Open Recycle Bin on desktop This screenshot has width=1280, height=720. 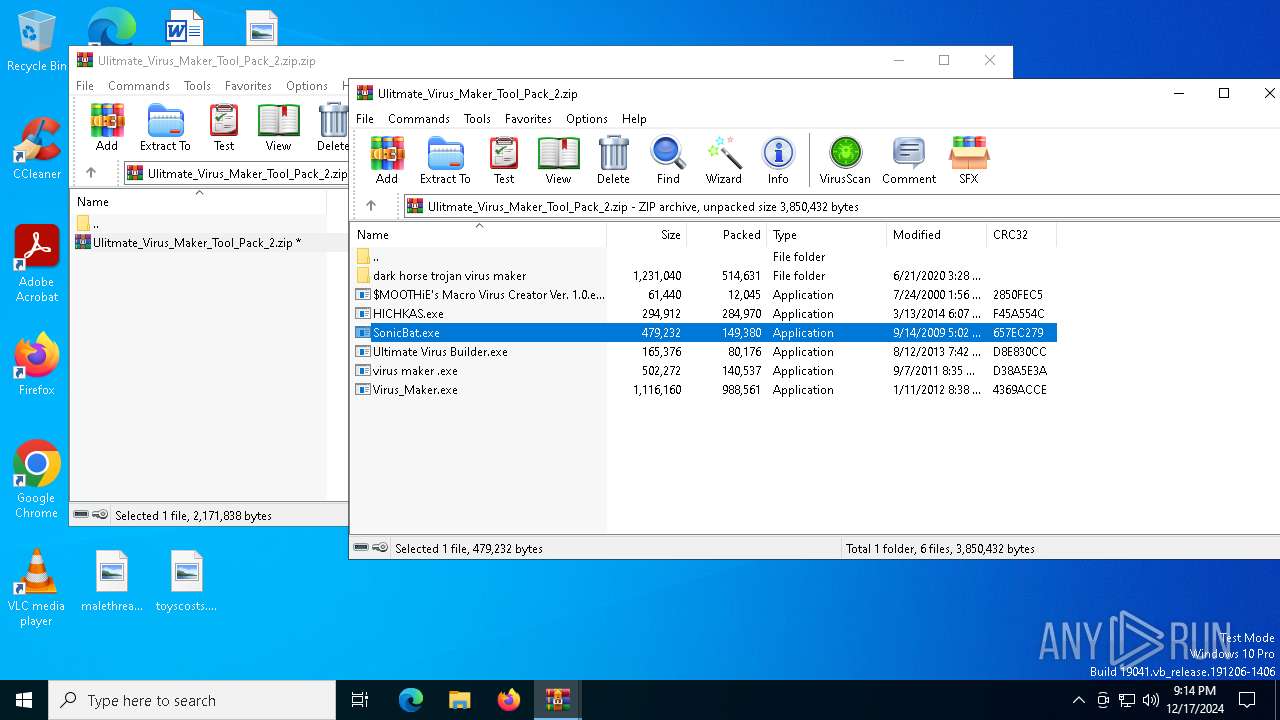click(x=36, y=42)
